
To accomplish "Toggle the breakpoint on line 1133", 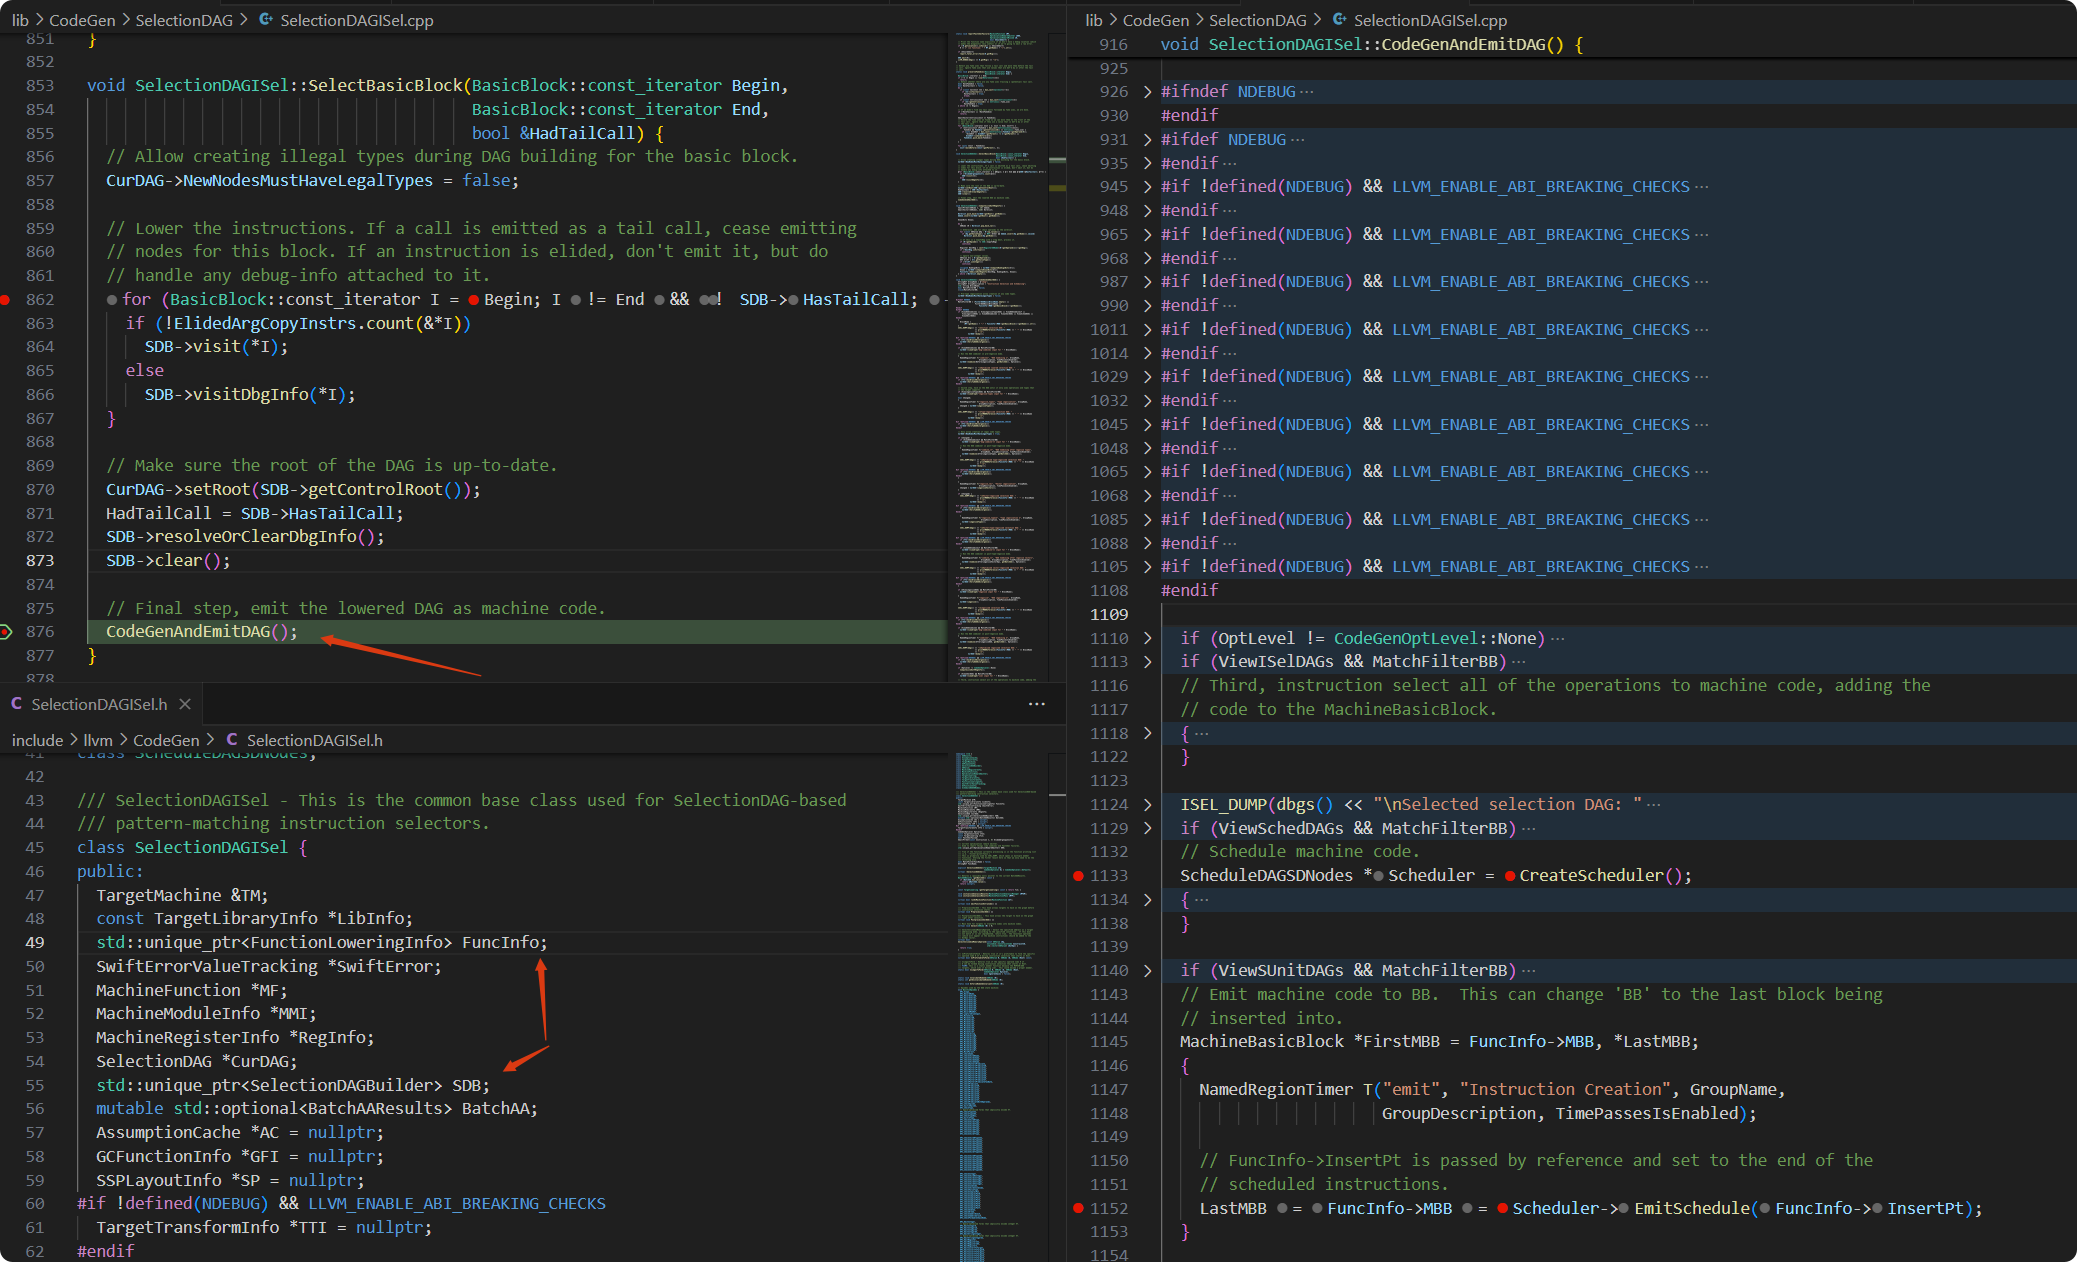I will tap(1078, 876).
